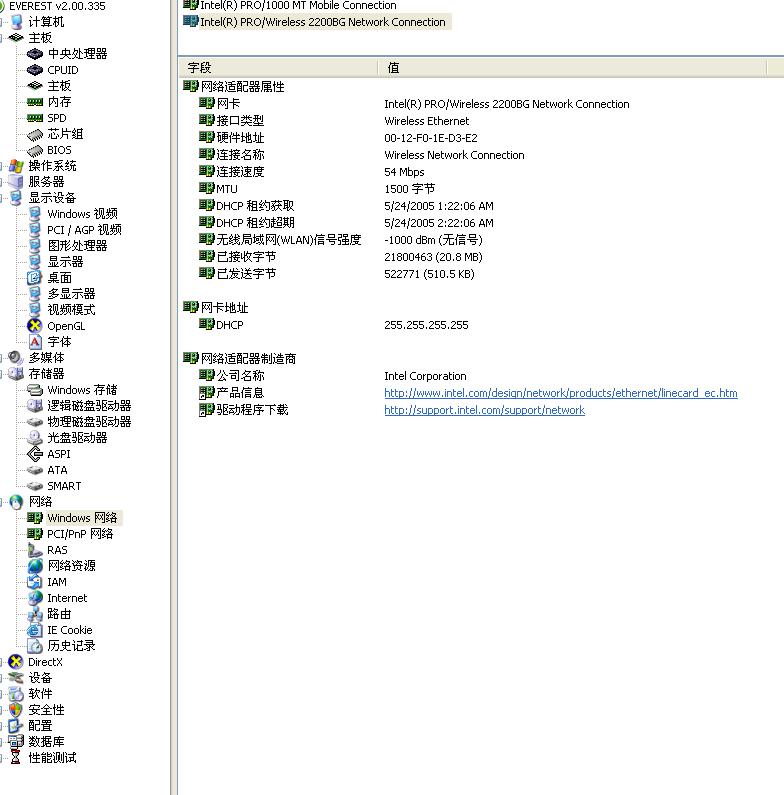Click the BIOS chip icon

click(x=34, y=151)
